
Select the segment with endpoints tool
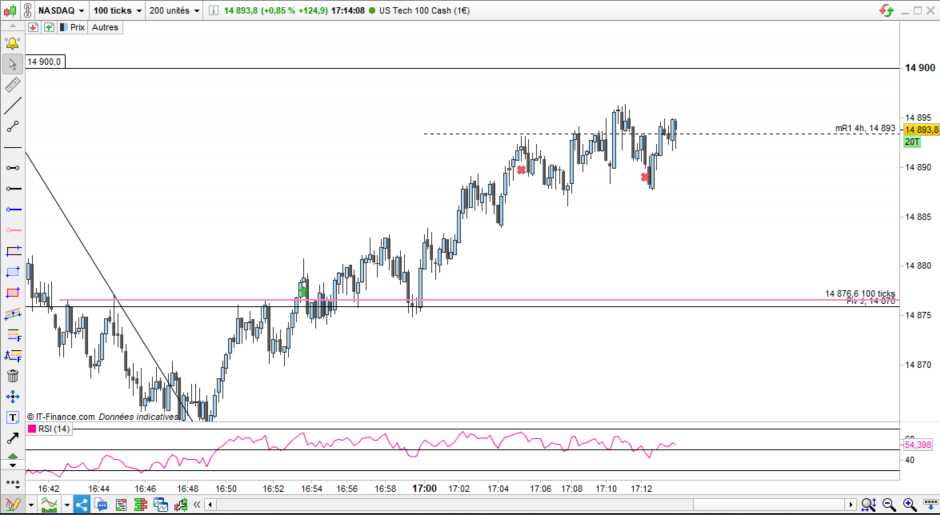12,127
